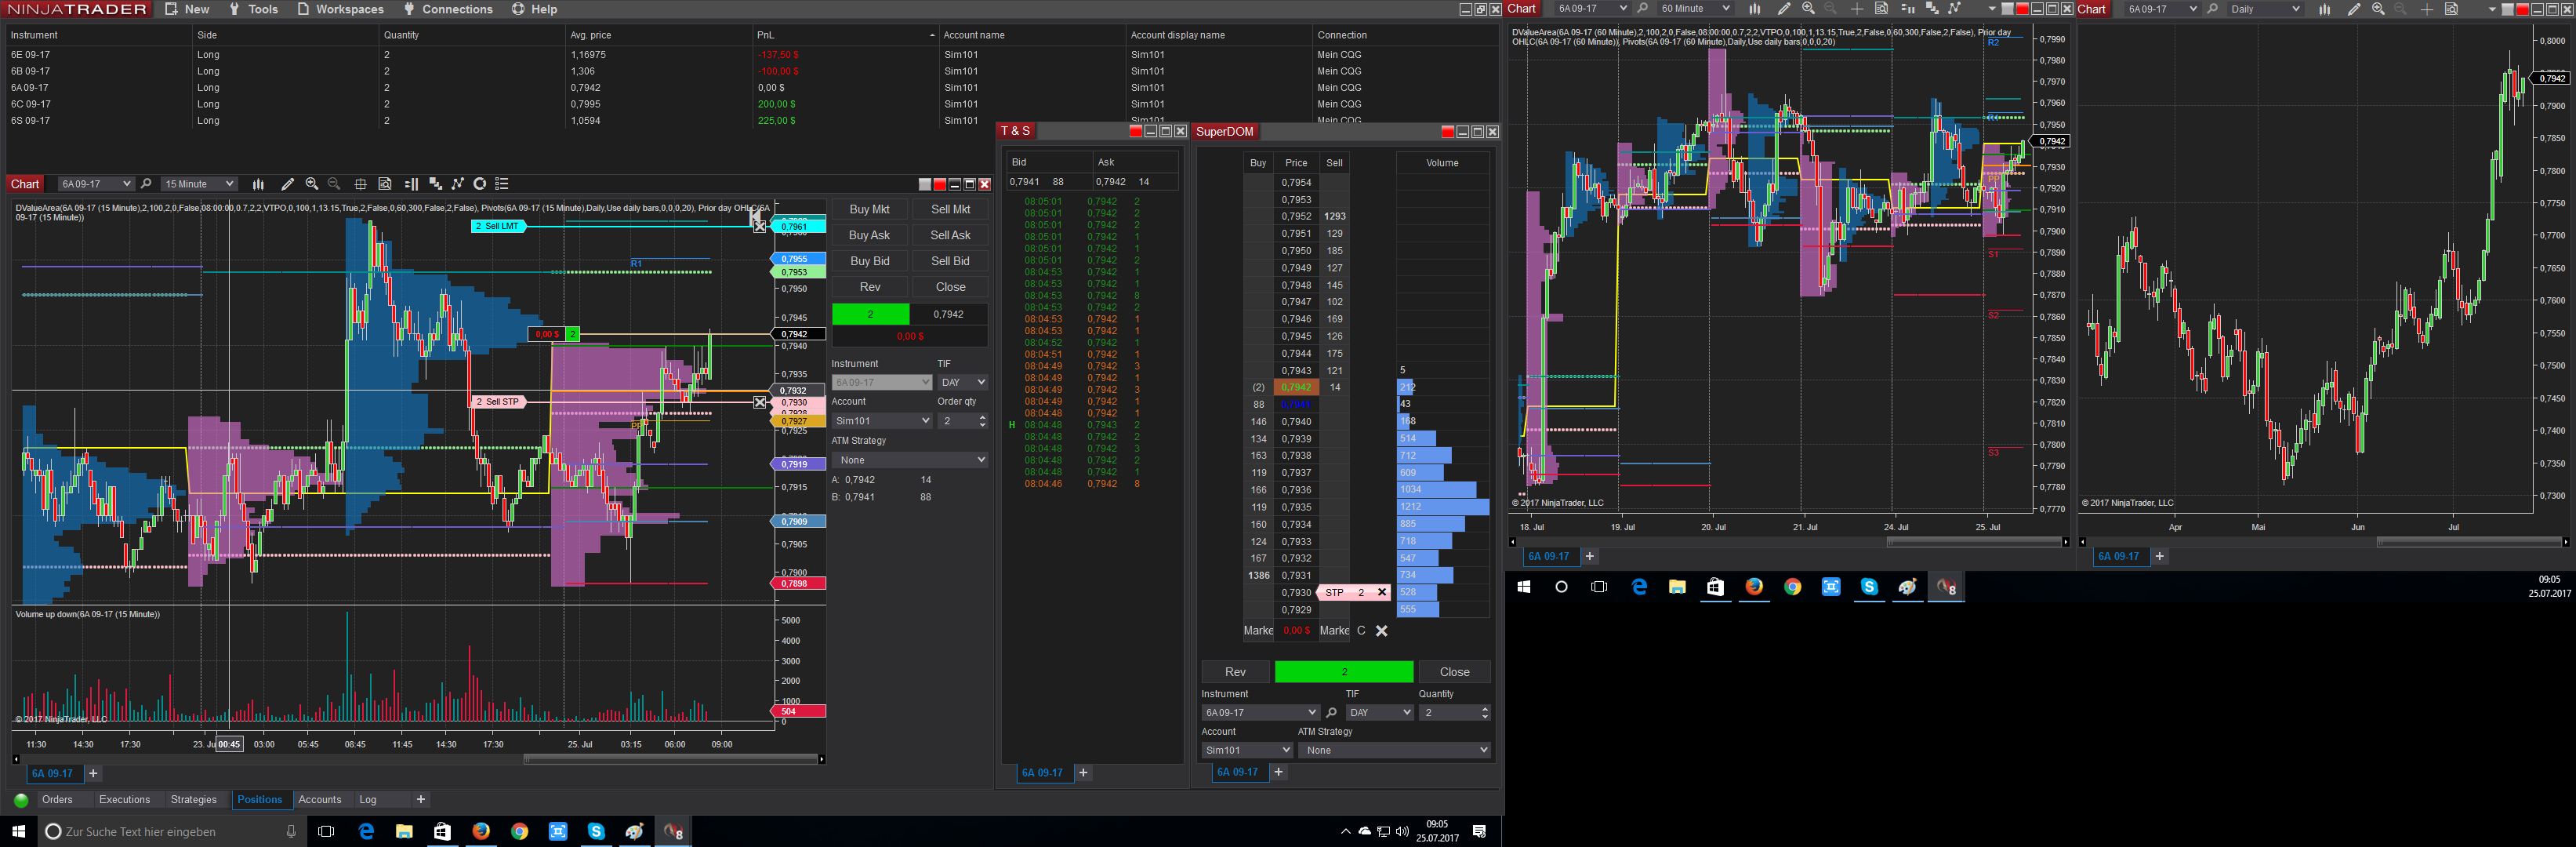Open SuperDOM ATM Strategy dropdown
Viewport: 2576px width, 847px height.
tap(1396, 750)
